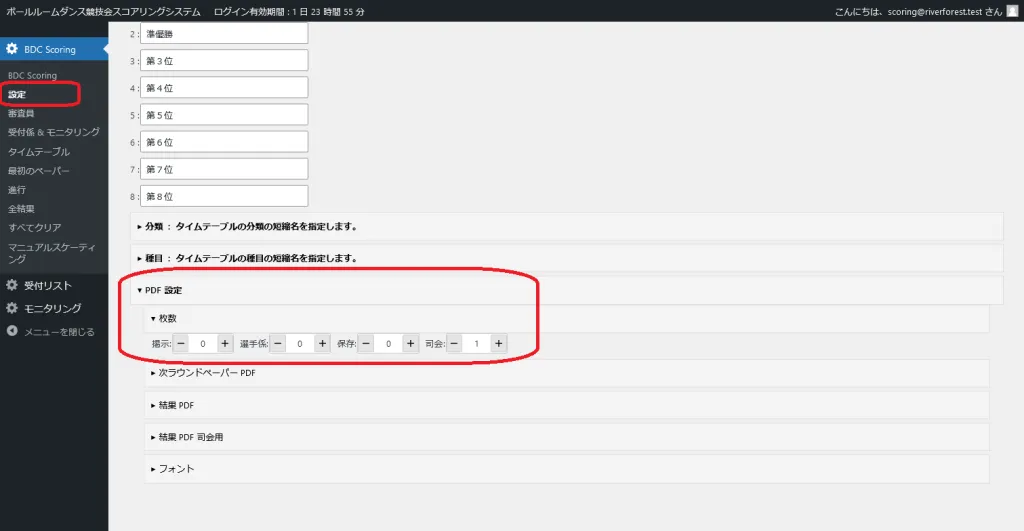
Task: Click the BDC Scoring gear icon
Action: 12,49
